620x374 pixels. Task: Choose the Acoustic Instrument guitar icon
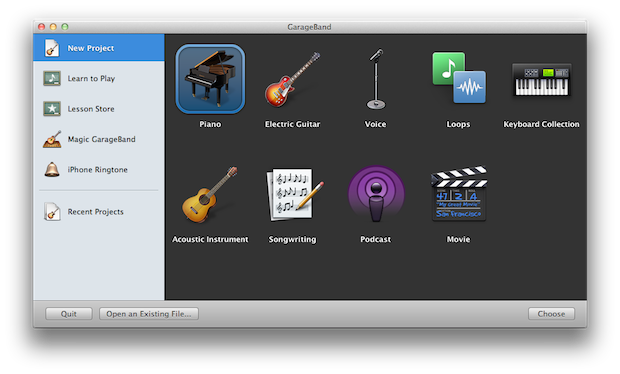(x=210, y=195)
